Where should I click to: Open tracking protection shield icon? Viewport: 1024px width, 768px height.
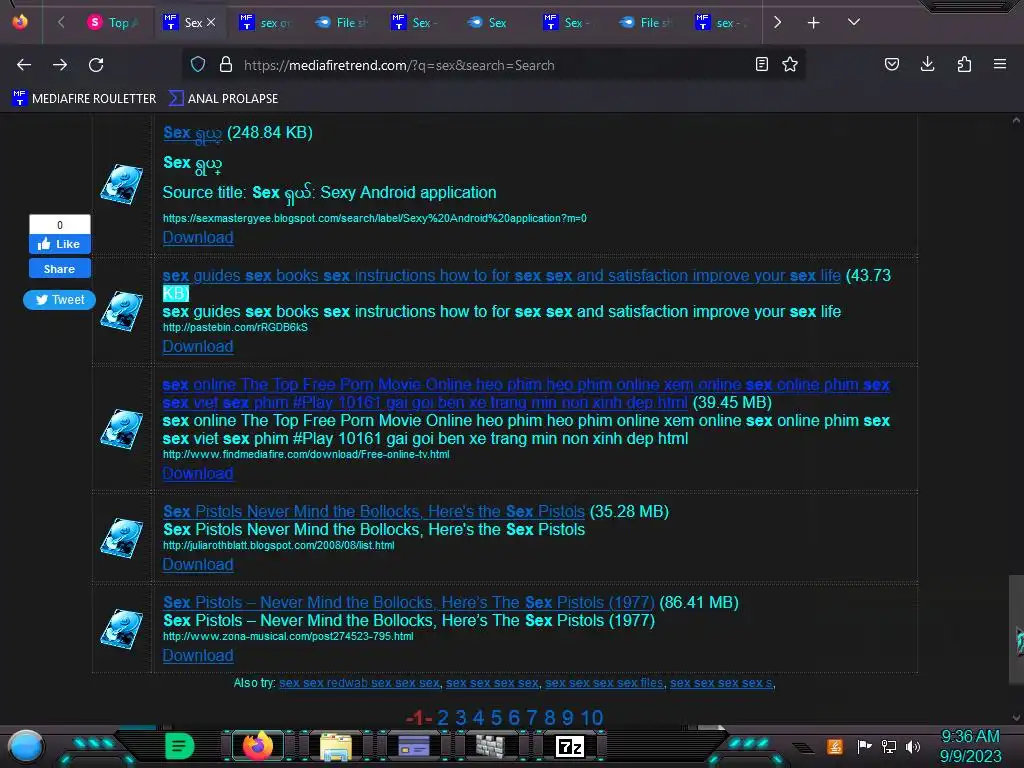[198, 65]
